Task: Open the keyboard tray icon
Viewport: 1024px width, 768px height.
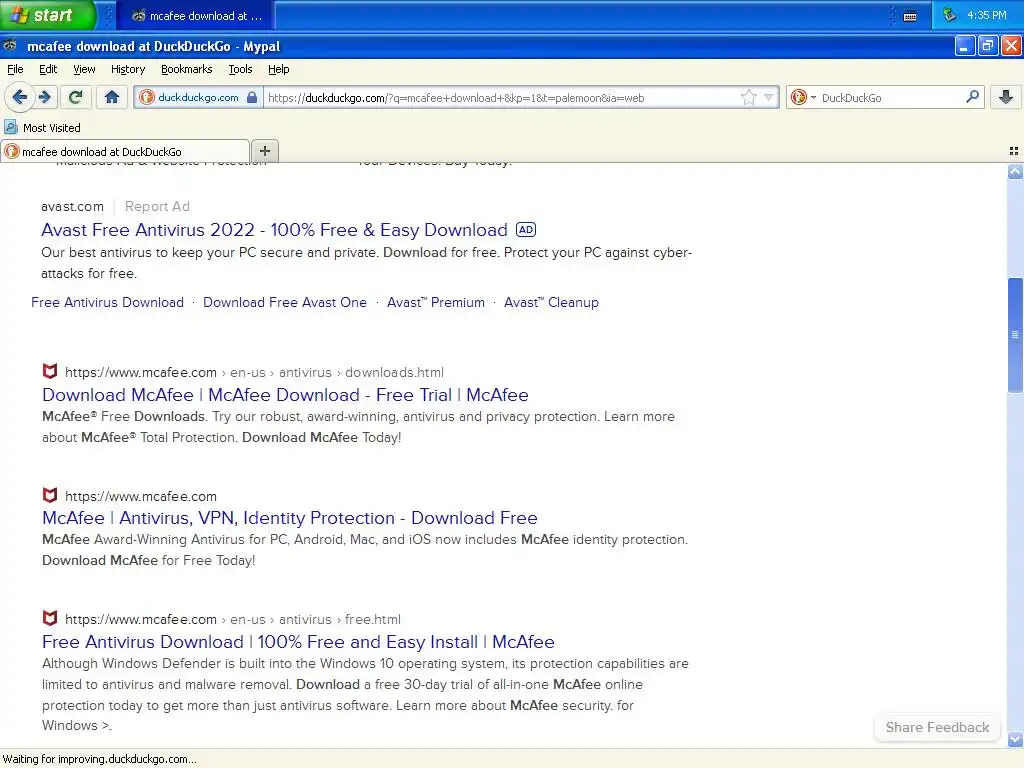Action: click(910, 16)
